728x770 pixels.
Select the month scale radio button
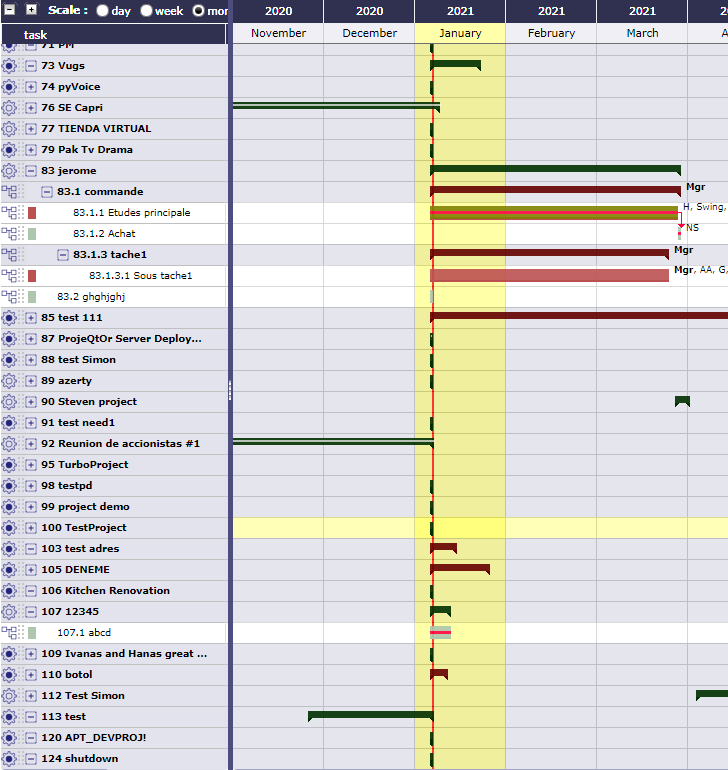(198, 11)
